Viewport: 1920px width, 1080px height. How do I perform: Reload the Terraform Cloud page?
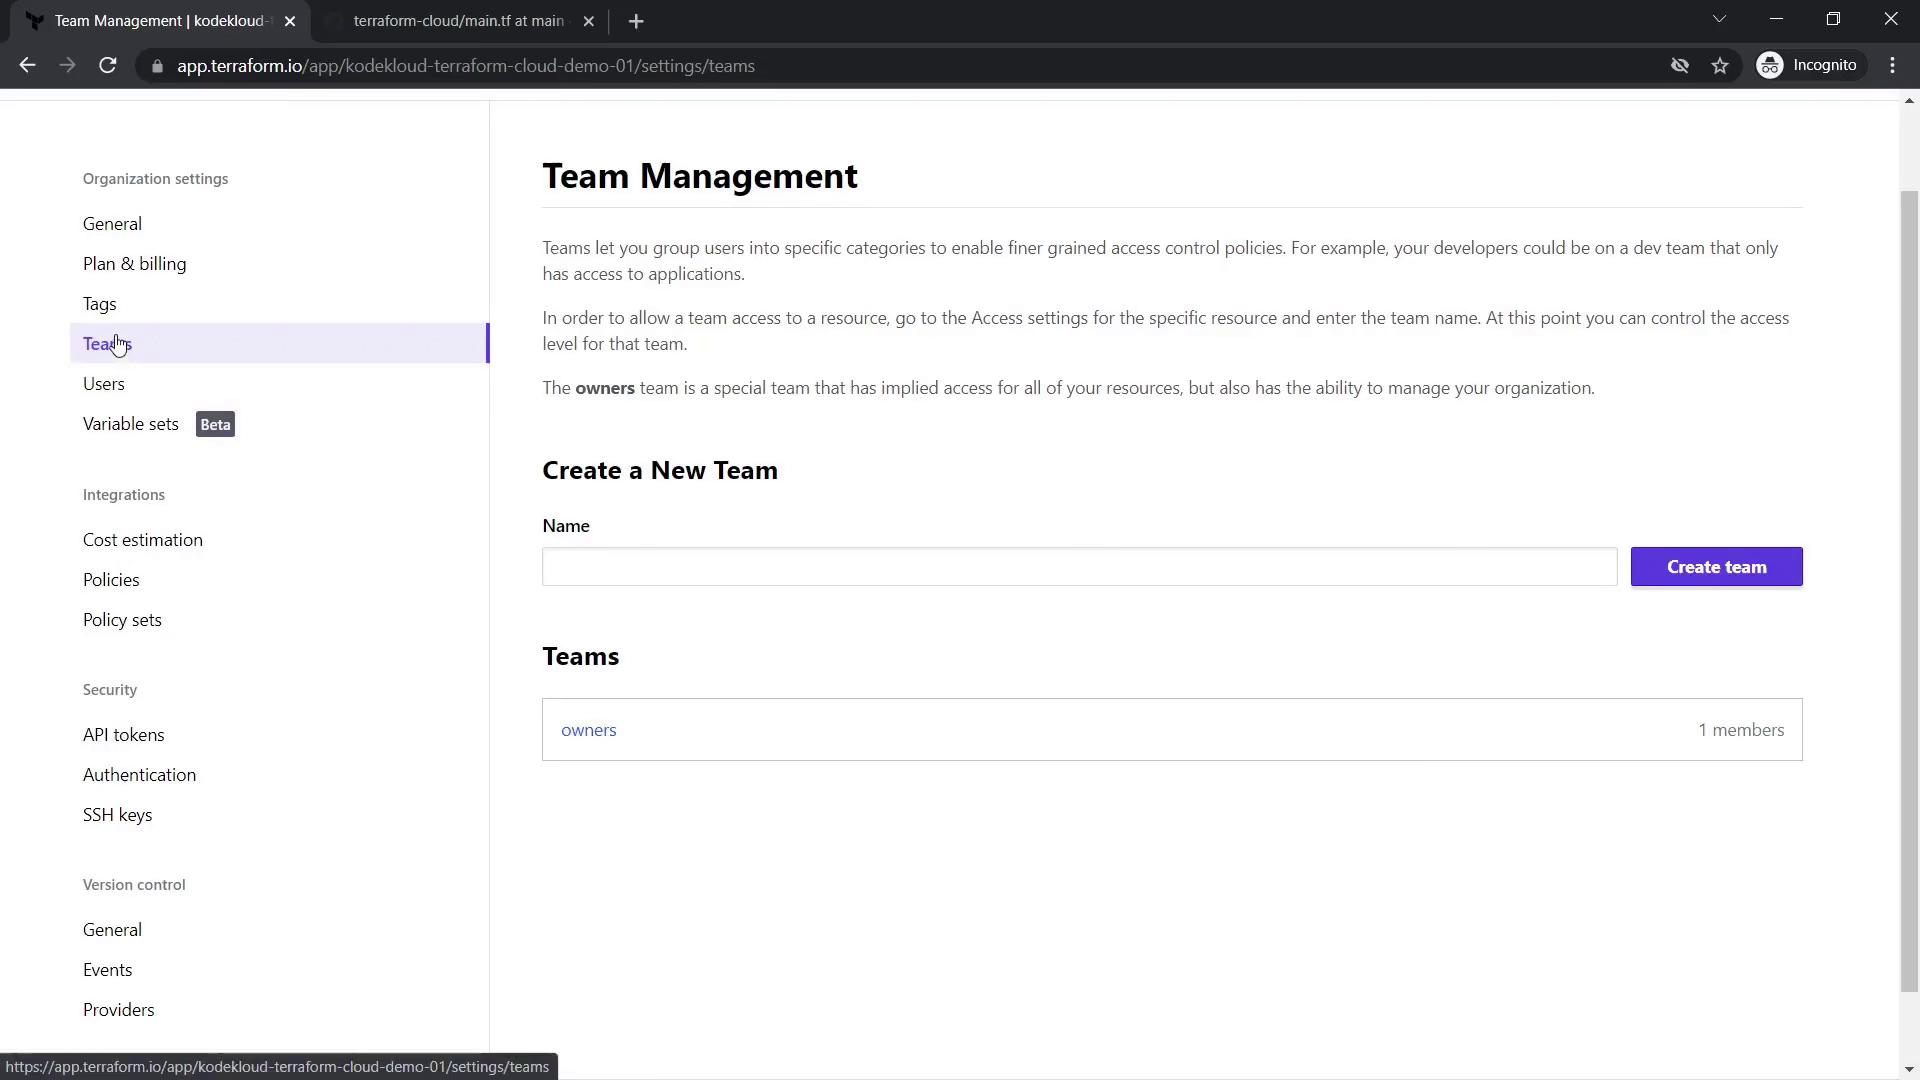click(x=108, y=66)
